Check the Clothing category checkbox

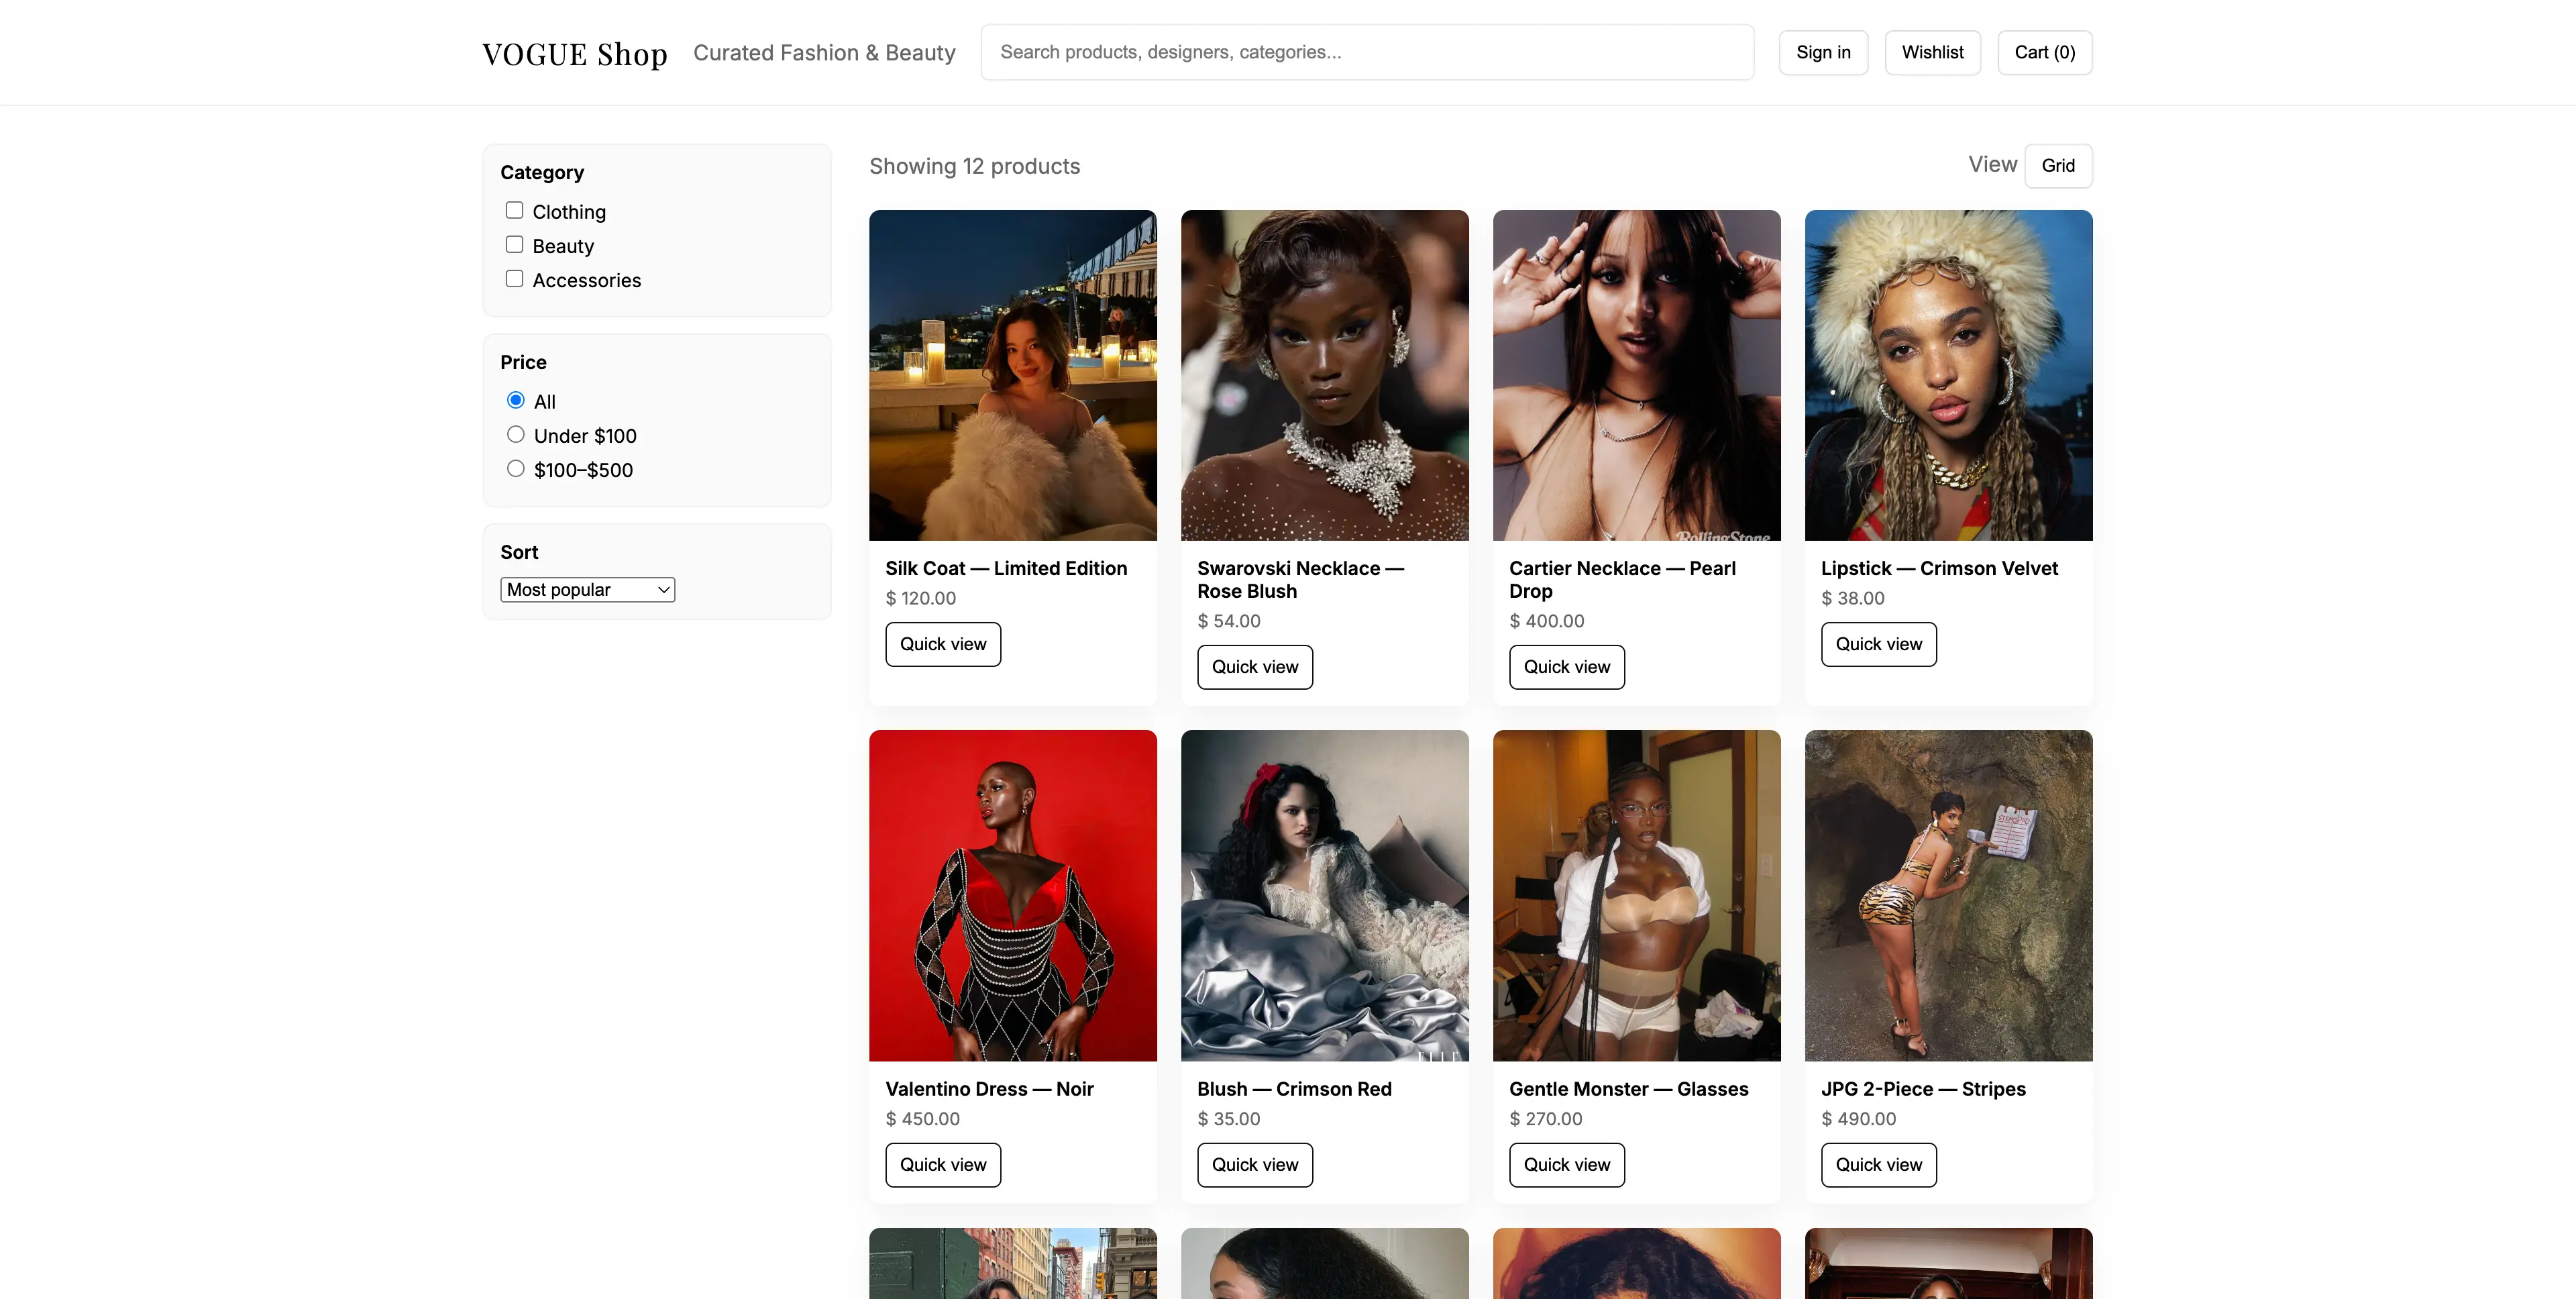pyautogui.click(x=515, y=209)
